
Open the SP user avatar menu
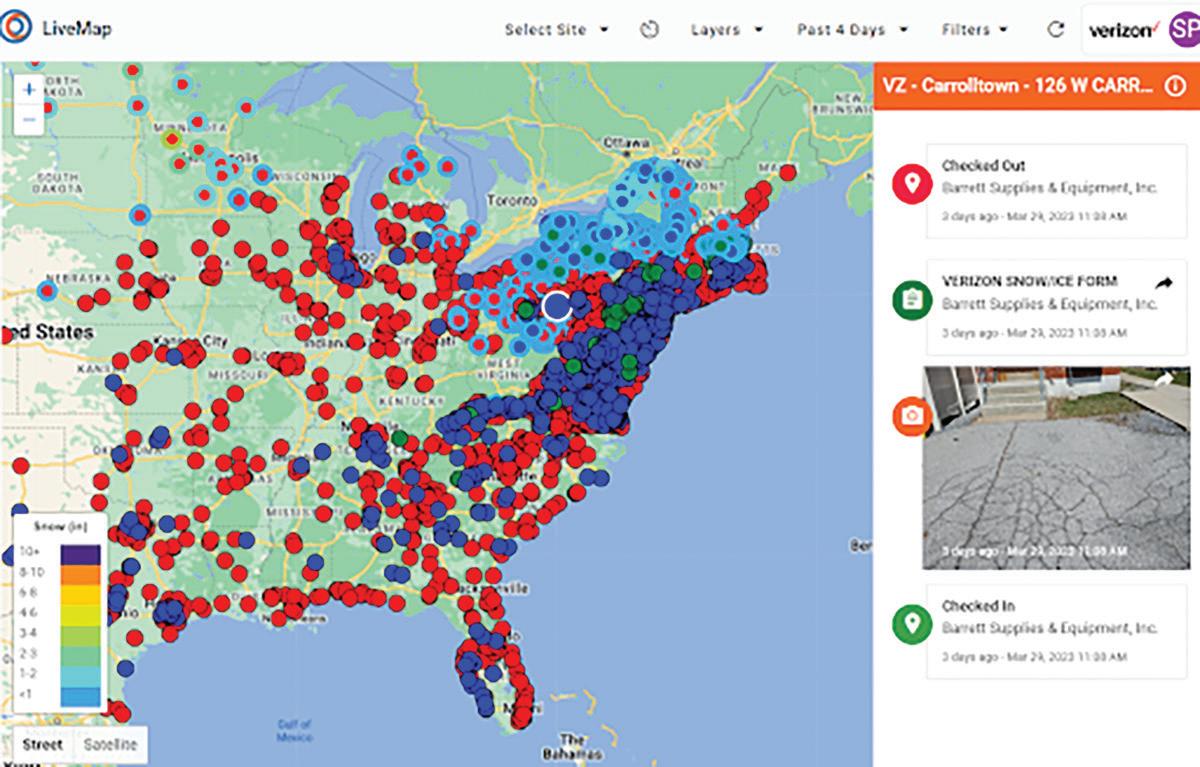(x=1183, y=30)
